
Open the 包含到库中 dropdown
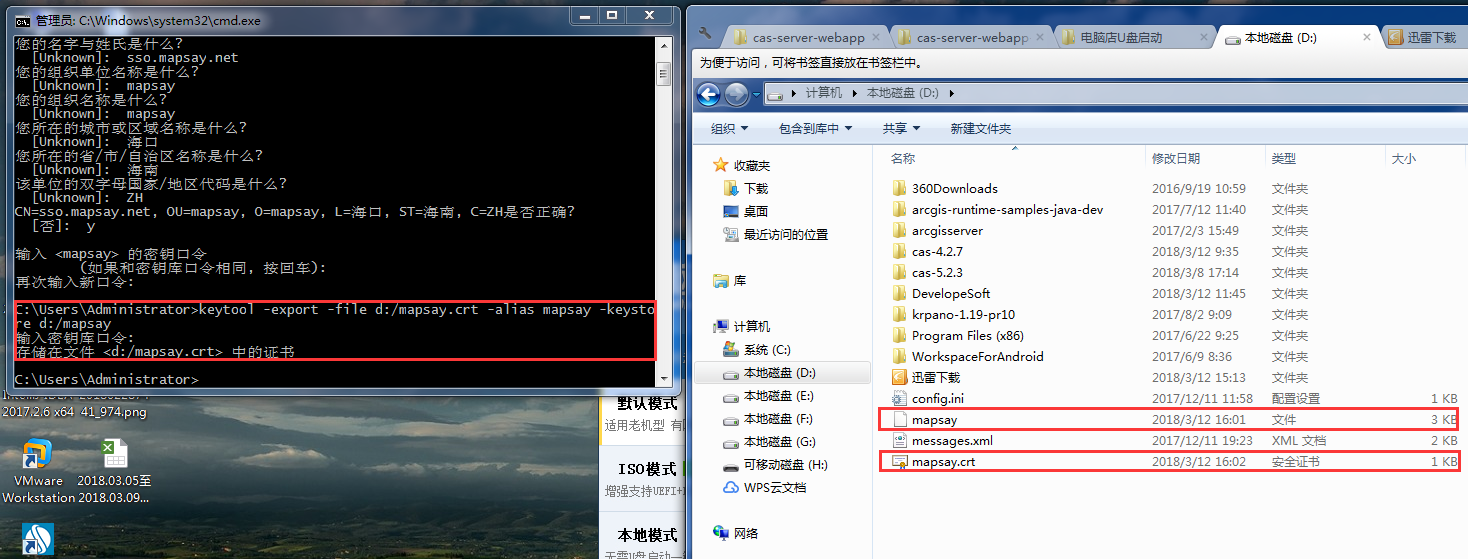(x=815, y=128)
